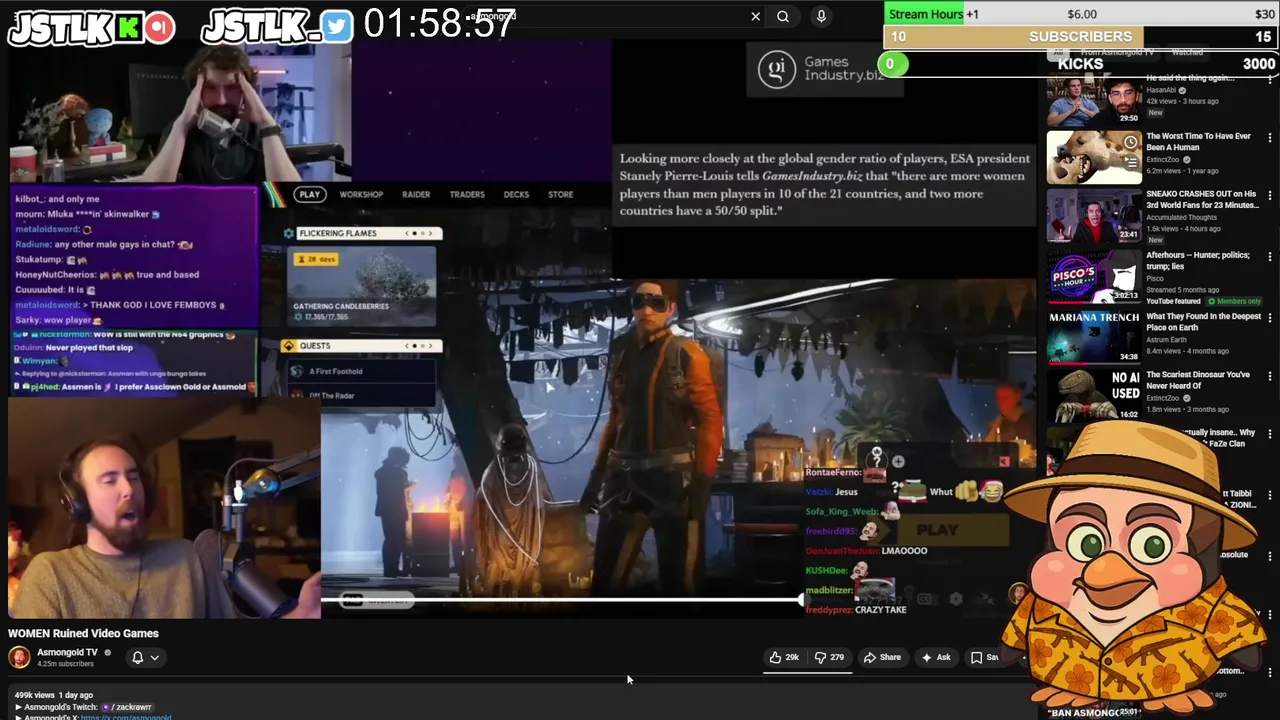The width and height of the screenshot is (1280, 720).
Task: Click the GamesIndustry.biz logo
Action: (823, 69)
